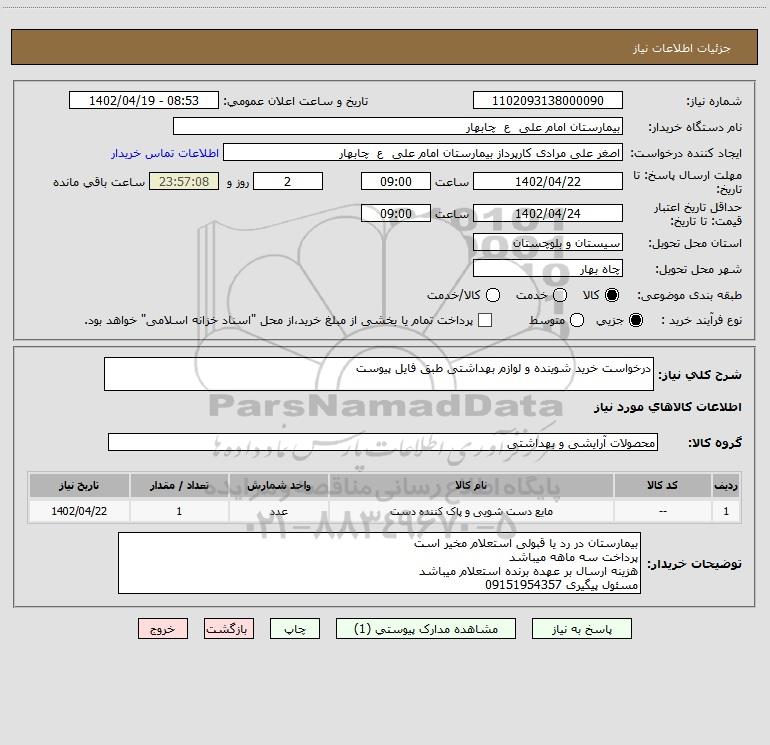Screen dimensions: 770x745
Task: Click the اطلاعات کالاهای مورد نیاز section heading
Action: tap(667, 407)
